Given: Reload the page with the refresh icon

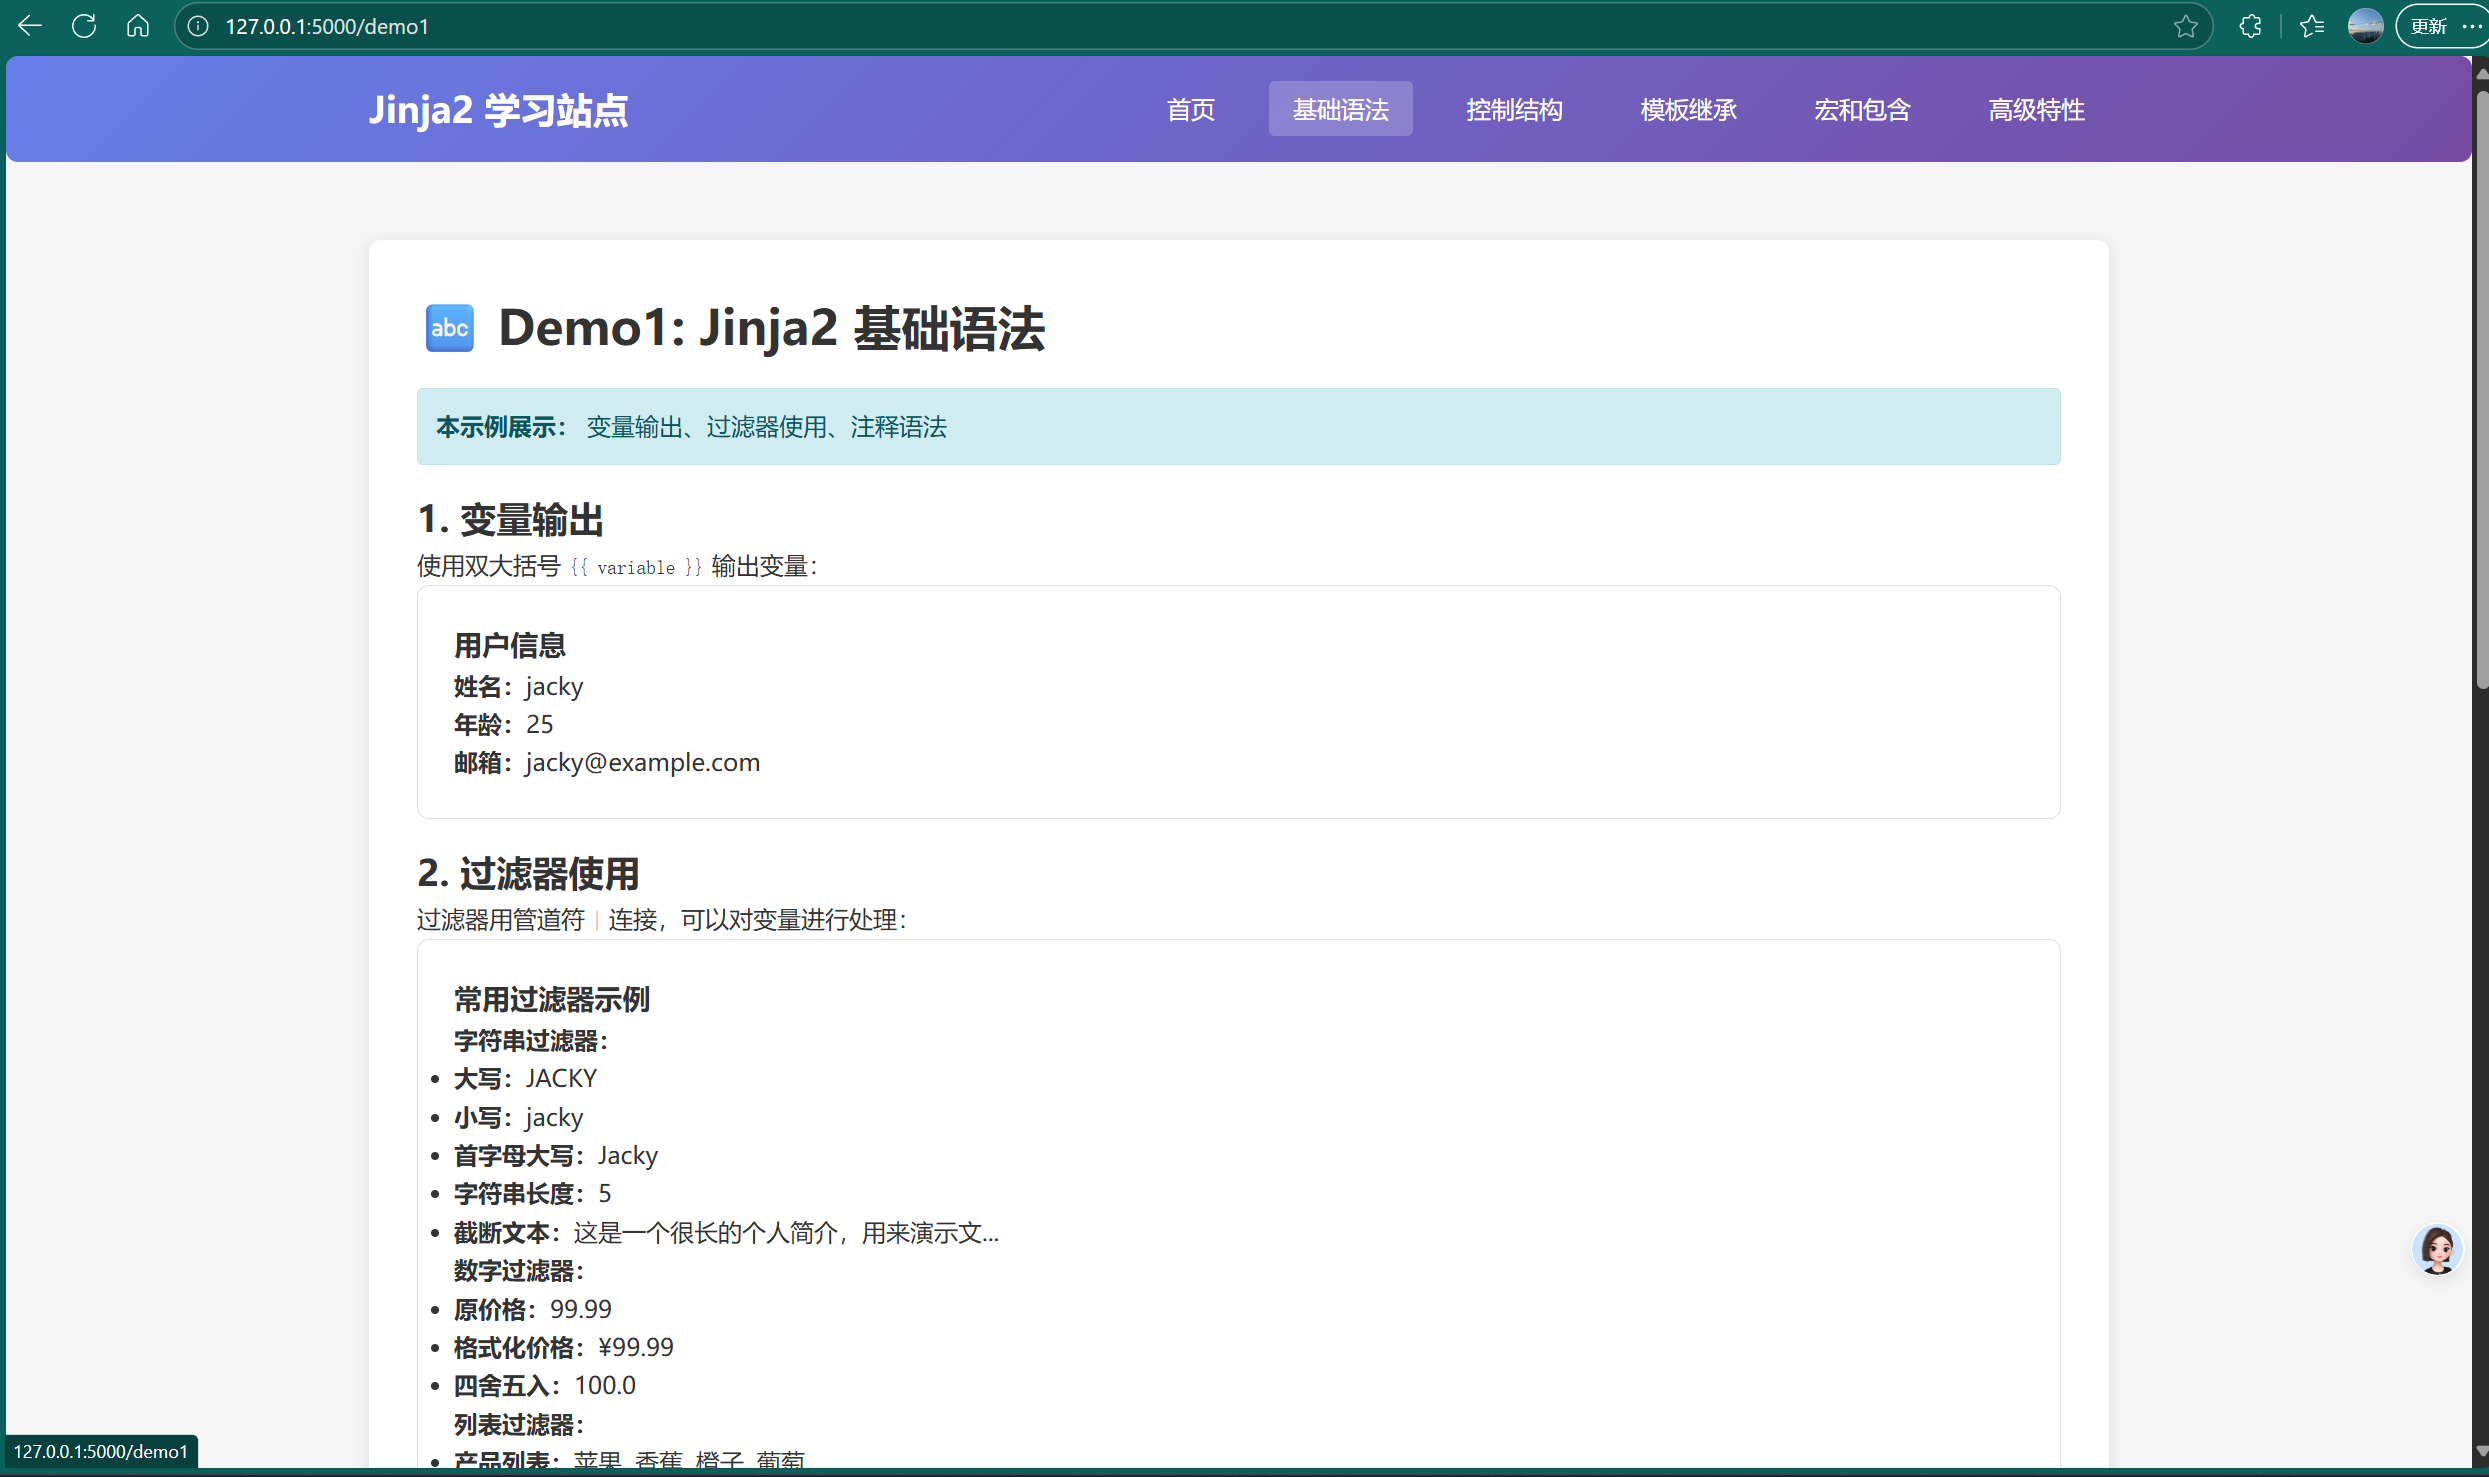Looking at the screenshot, I should (x=84, y=26).
